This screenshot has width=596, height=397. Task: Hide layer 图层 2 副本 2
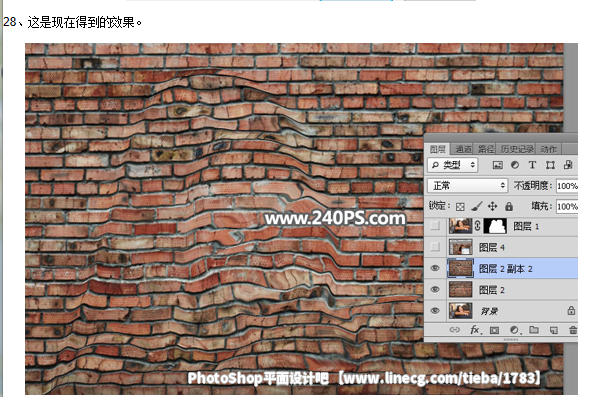pos(435,268)
